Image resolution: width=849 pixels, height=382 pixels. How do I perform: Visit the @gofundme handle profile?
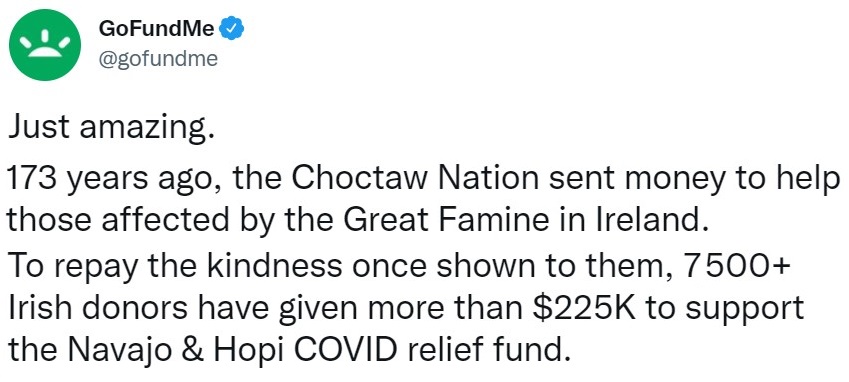tap(158, 58)
